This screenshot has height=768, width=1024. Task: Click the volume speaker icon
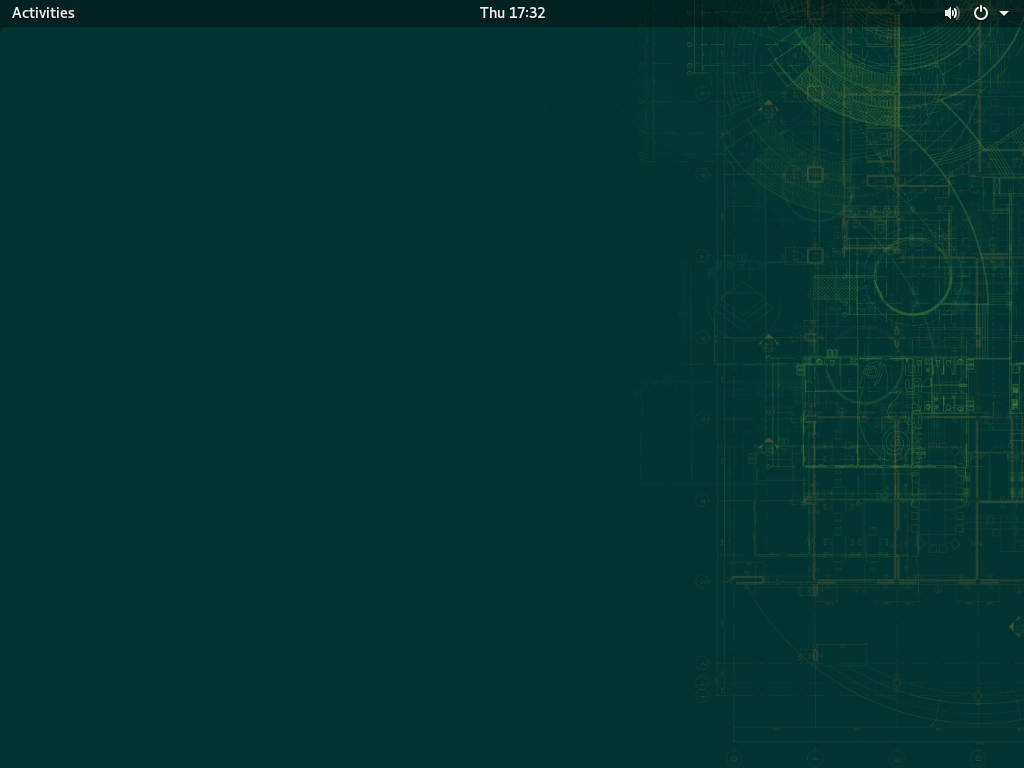pyautogui.click(x=952, y=13)
